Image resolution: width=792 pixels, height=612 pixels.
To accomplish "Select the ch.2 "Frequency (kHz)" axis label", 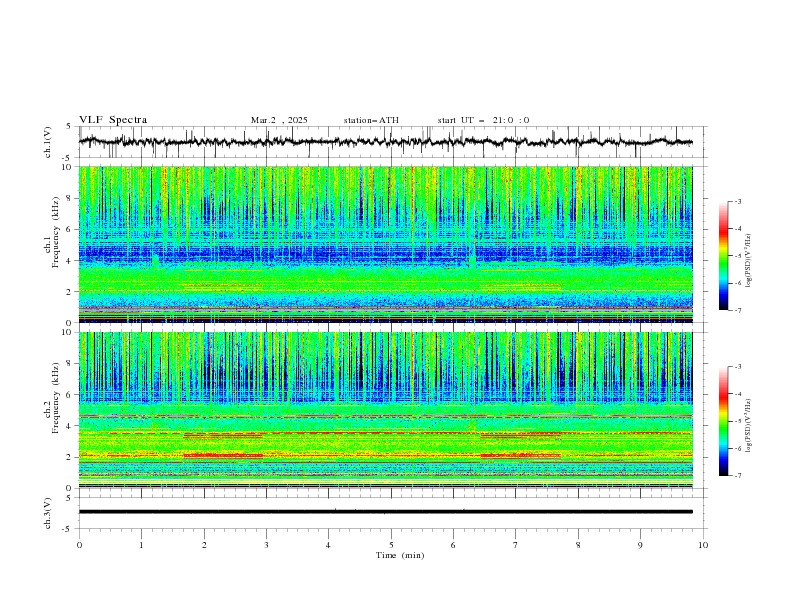I will tap(56, 398).
